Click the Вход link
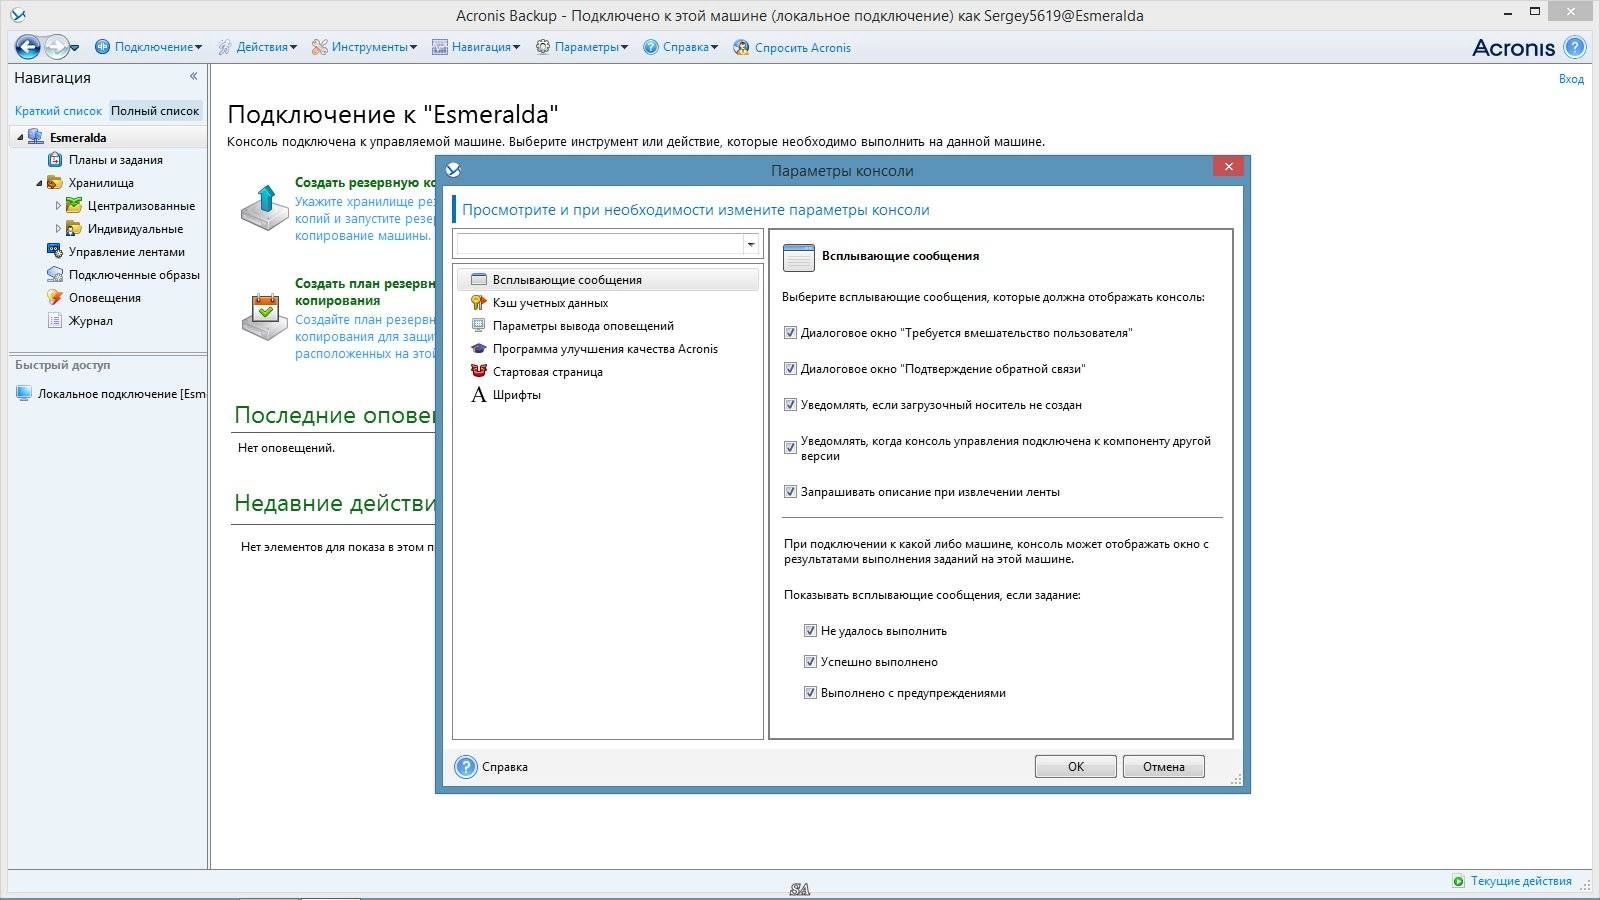1600x900 pixels. [1571, 79]
